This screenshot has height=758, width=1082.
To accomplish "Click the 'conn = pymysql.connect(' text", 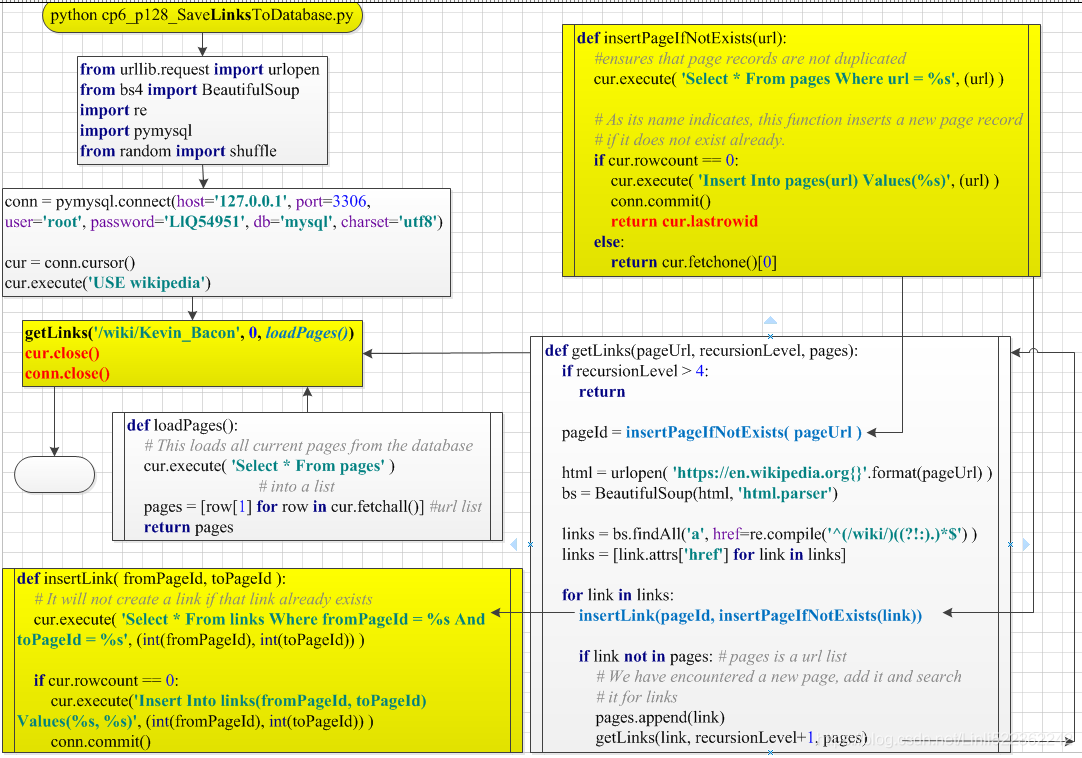I will (x=90, y=202).
